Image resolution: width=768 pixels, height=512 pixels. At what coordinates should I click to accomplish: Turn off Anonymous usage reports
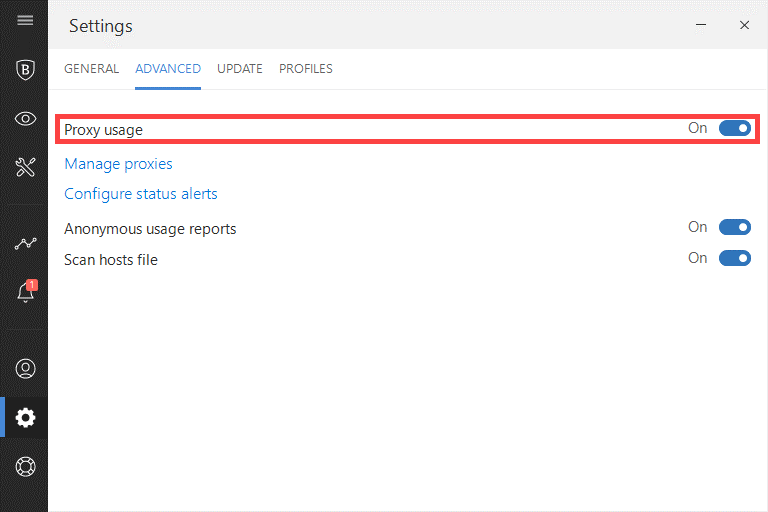[734, 227]
